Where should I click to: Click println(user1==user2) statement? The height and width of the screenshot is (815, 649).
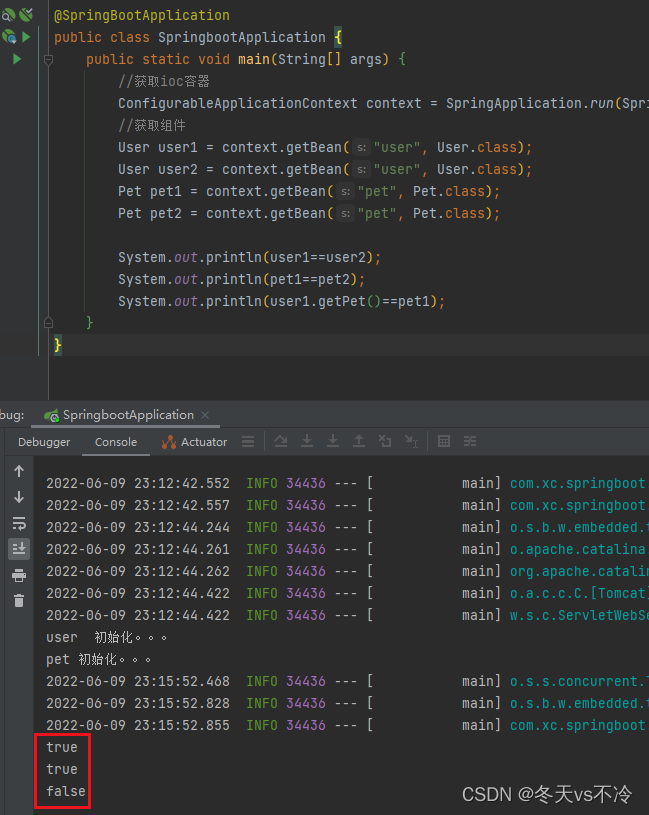[x=249, y=257]
